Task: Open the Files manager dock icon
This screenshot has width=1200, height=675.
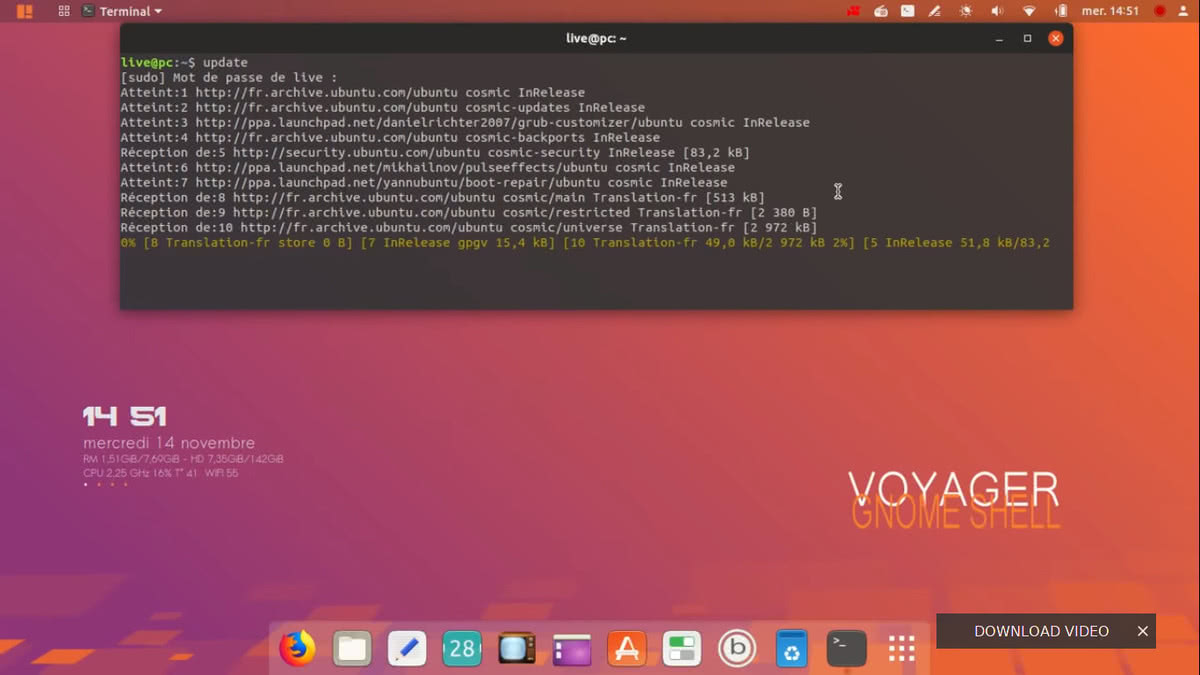Action: coord(352,649)
